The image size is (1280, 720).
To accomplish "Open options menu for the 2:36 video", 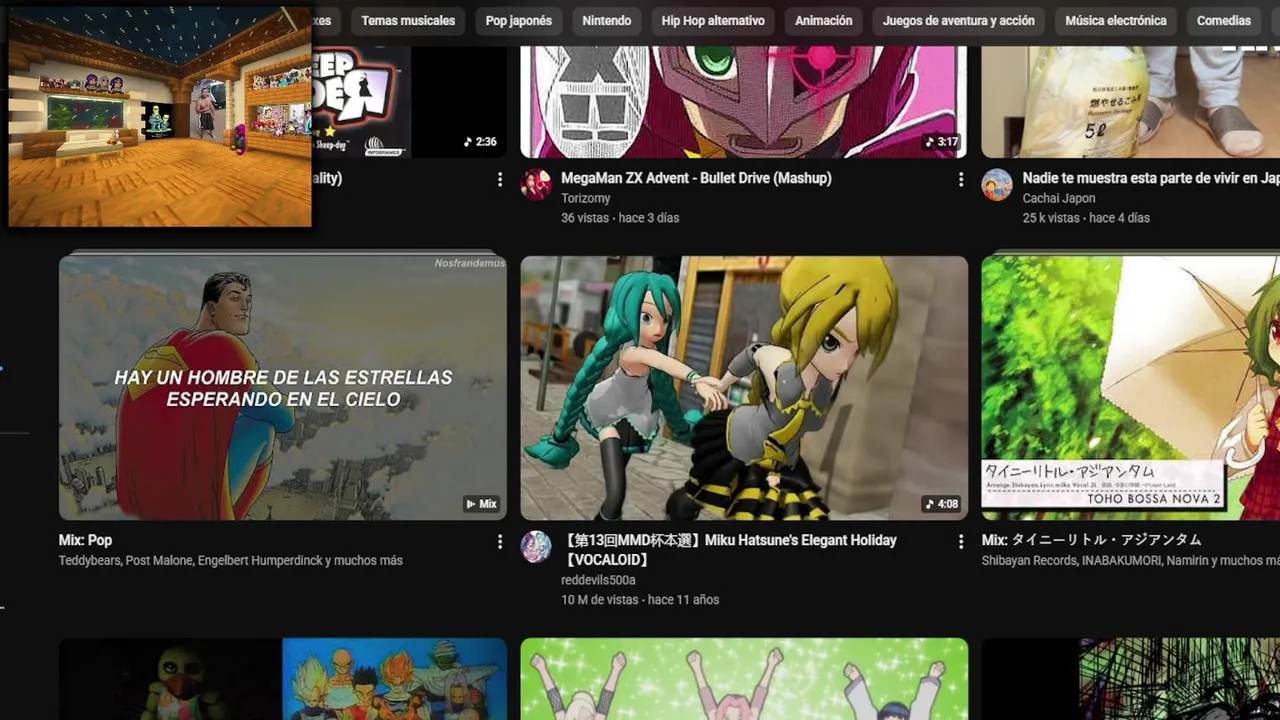I will pyautogui.click(x=500, y=179).
